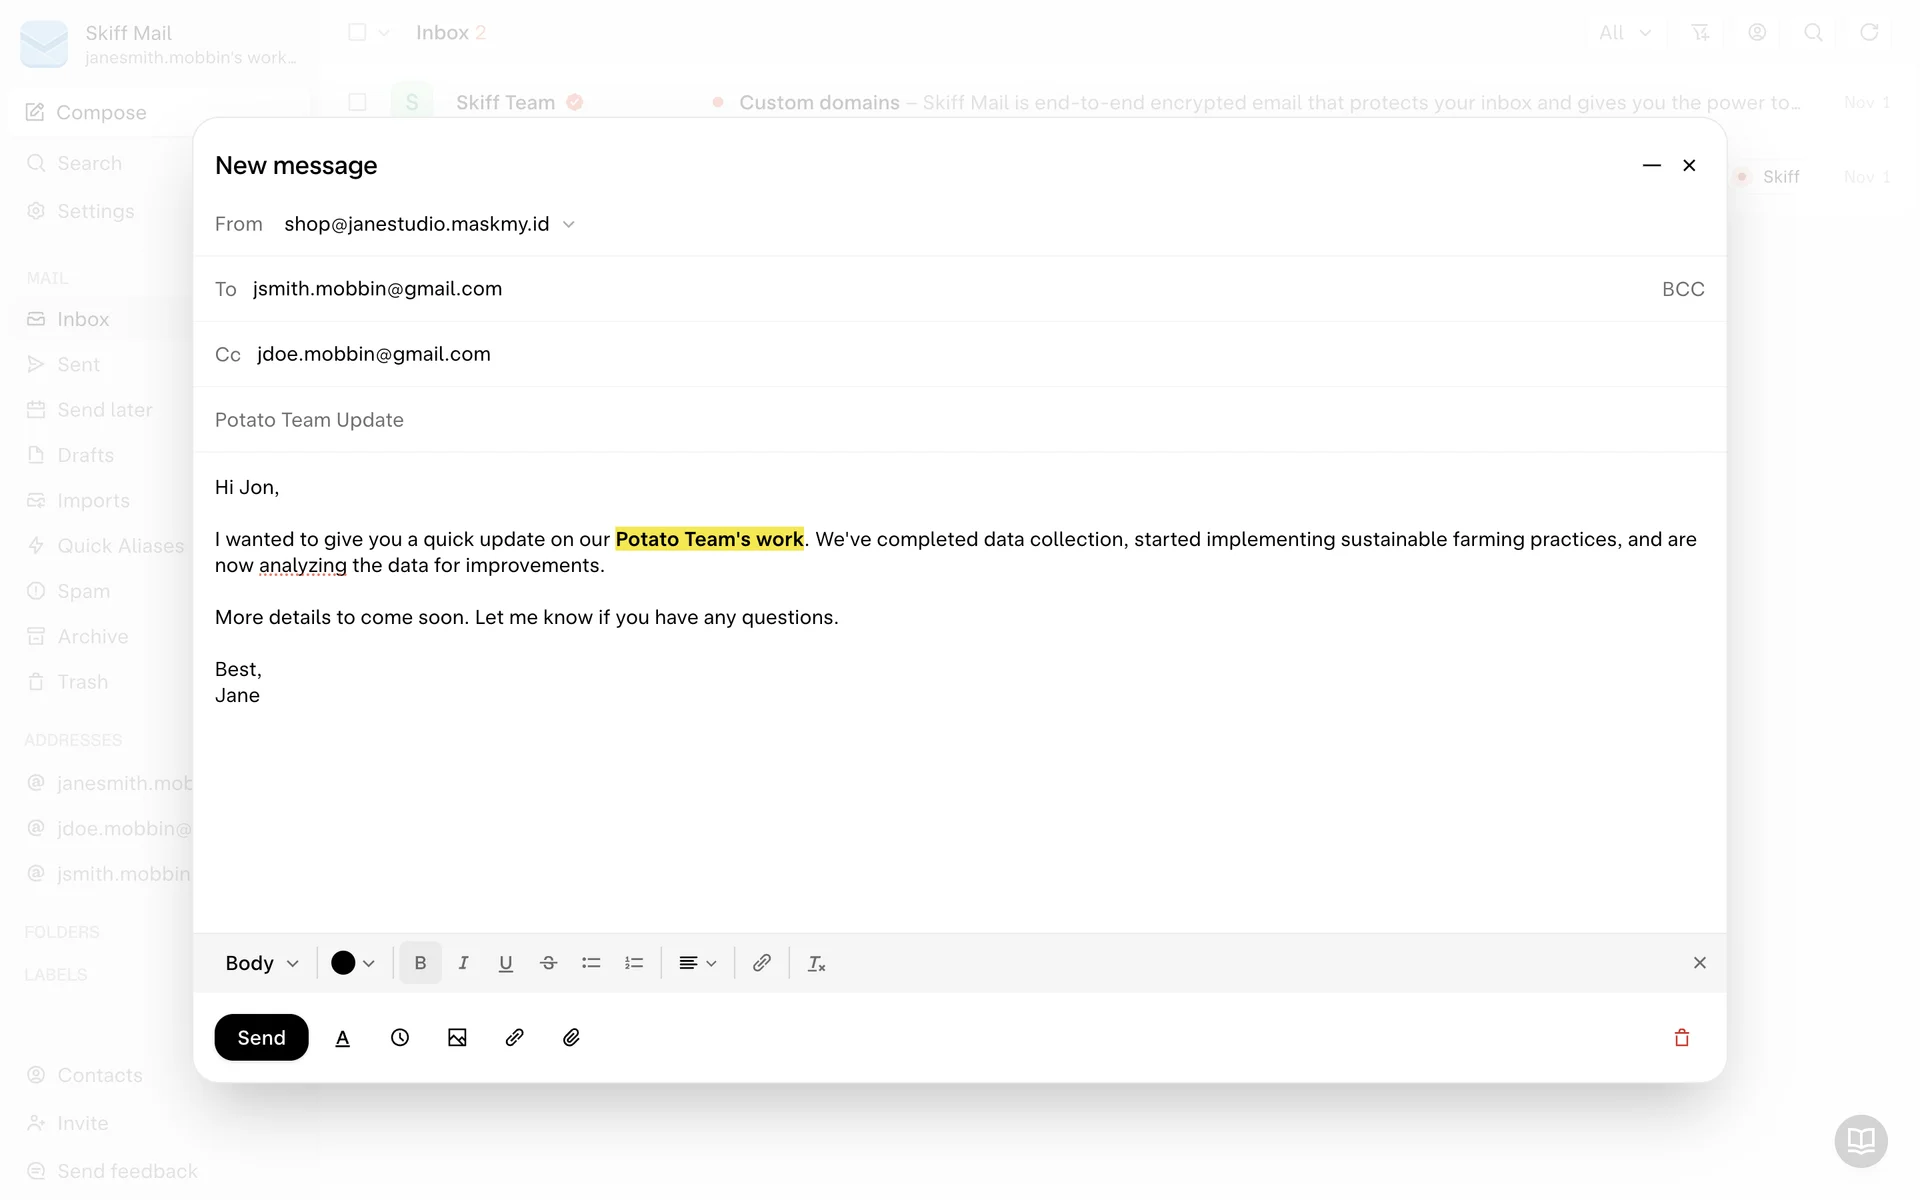Close the formatting toolbar

pyautogui.click(x=1699, y=963)
